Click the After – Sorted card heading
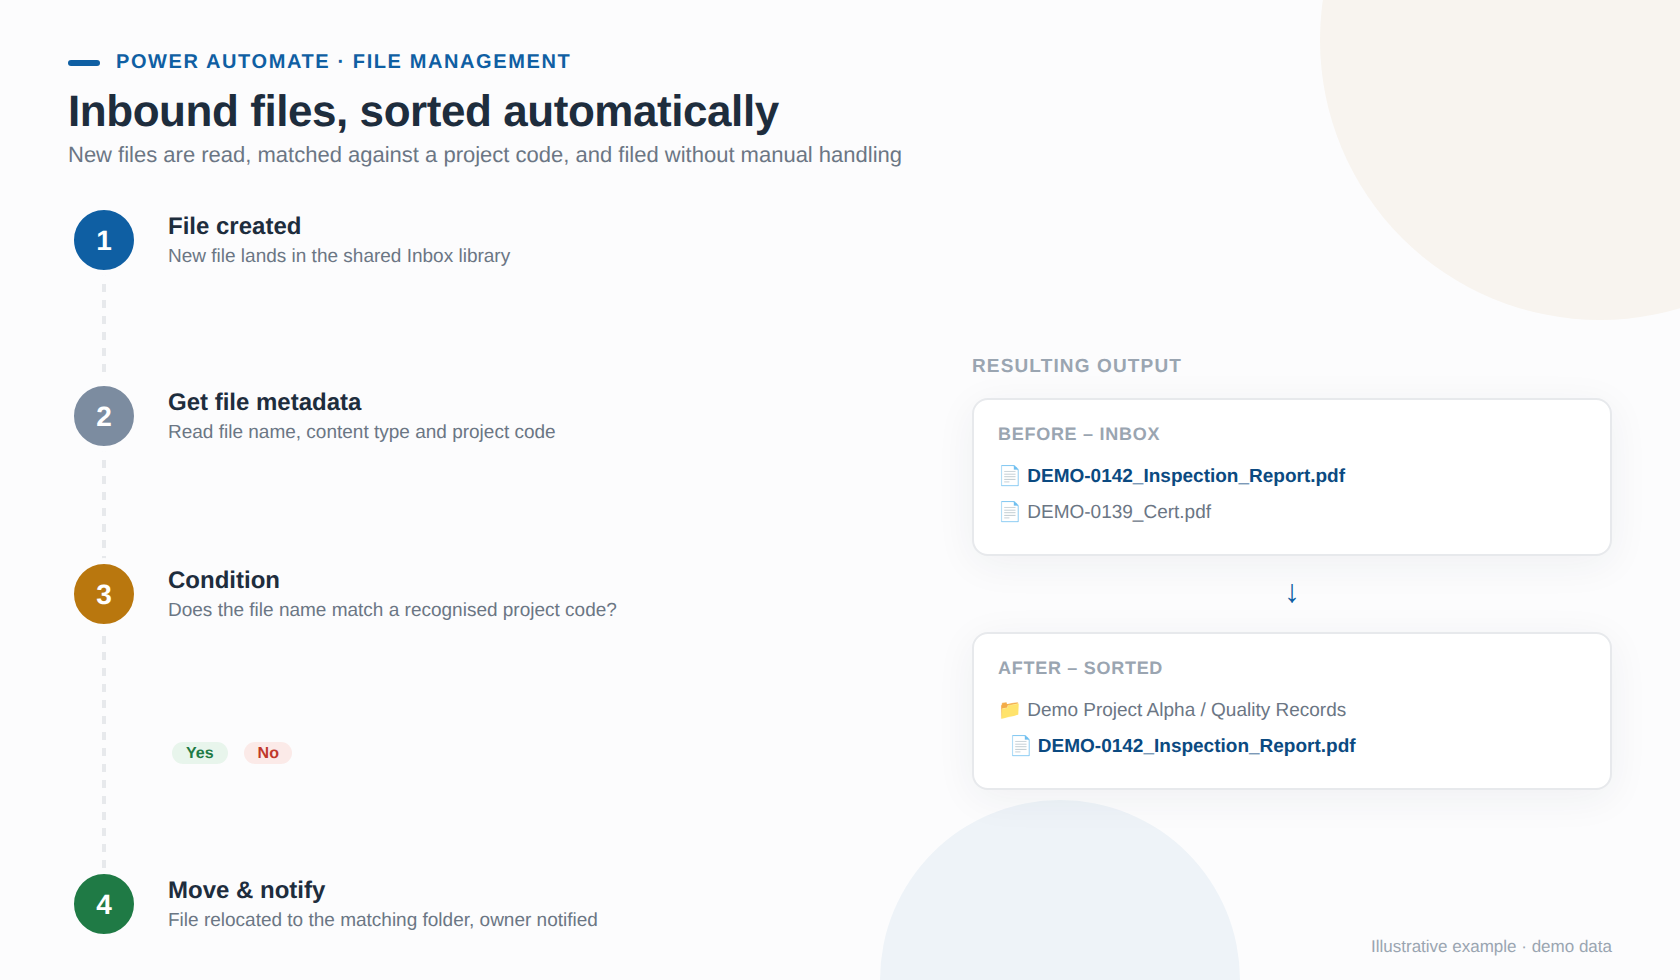Viewport: 1680px width, 980px height. coord(1080,668)
